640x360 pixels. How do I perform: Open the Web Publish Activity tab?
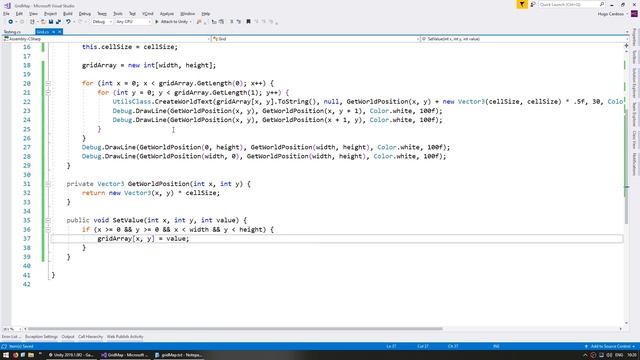pyautogui.click(x=125, y=337)
